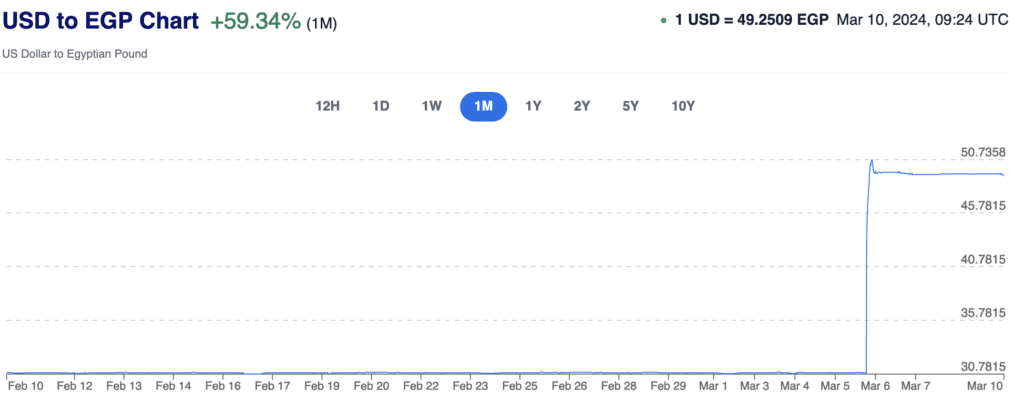Viewport: 1024px width, 406px height.
Task: Click the peak point of the chart line
Action: click(x=872, y=160)
